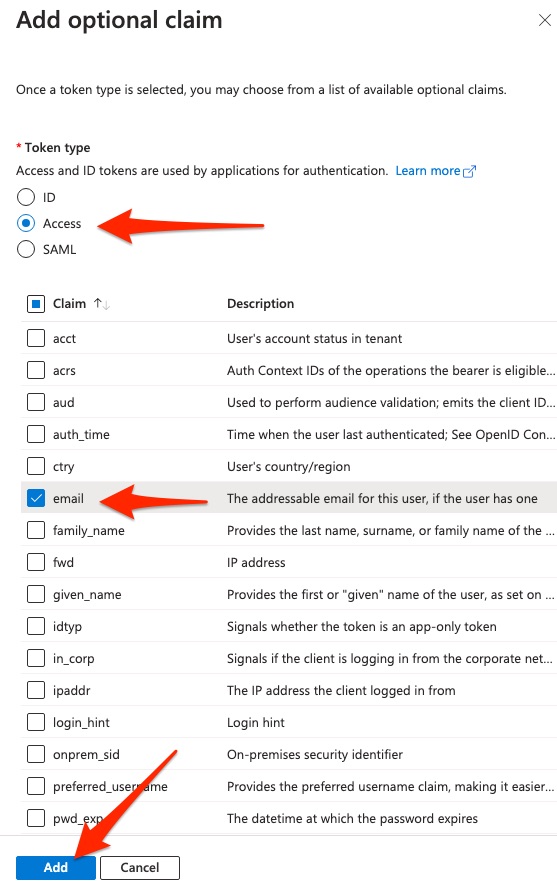Toggle the select-all Claim header checkbox
The image size is (557, 894).
pos(36,304)
